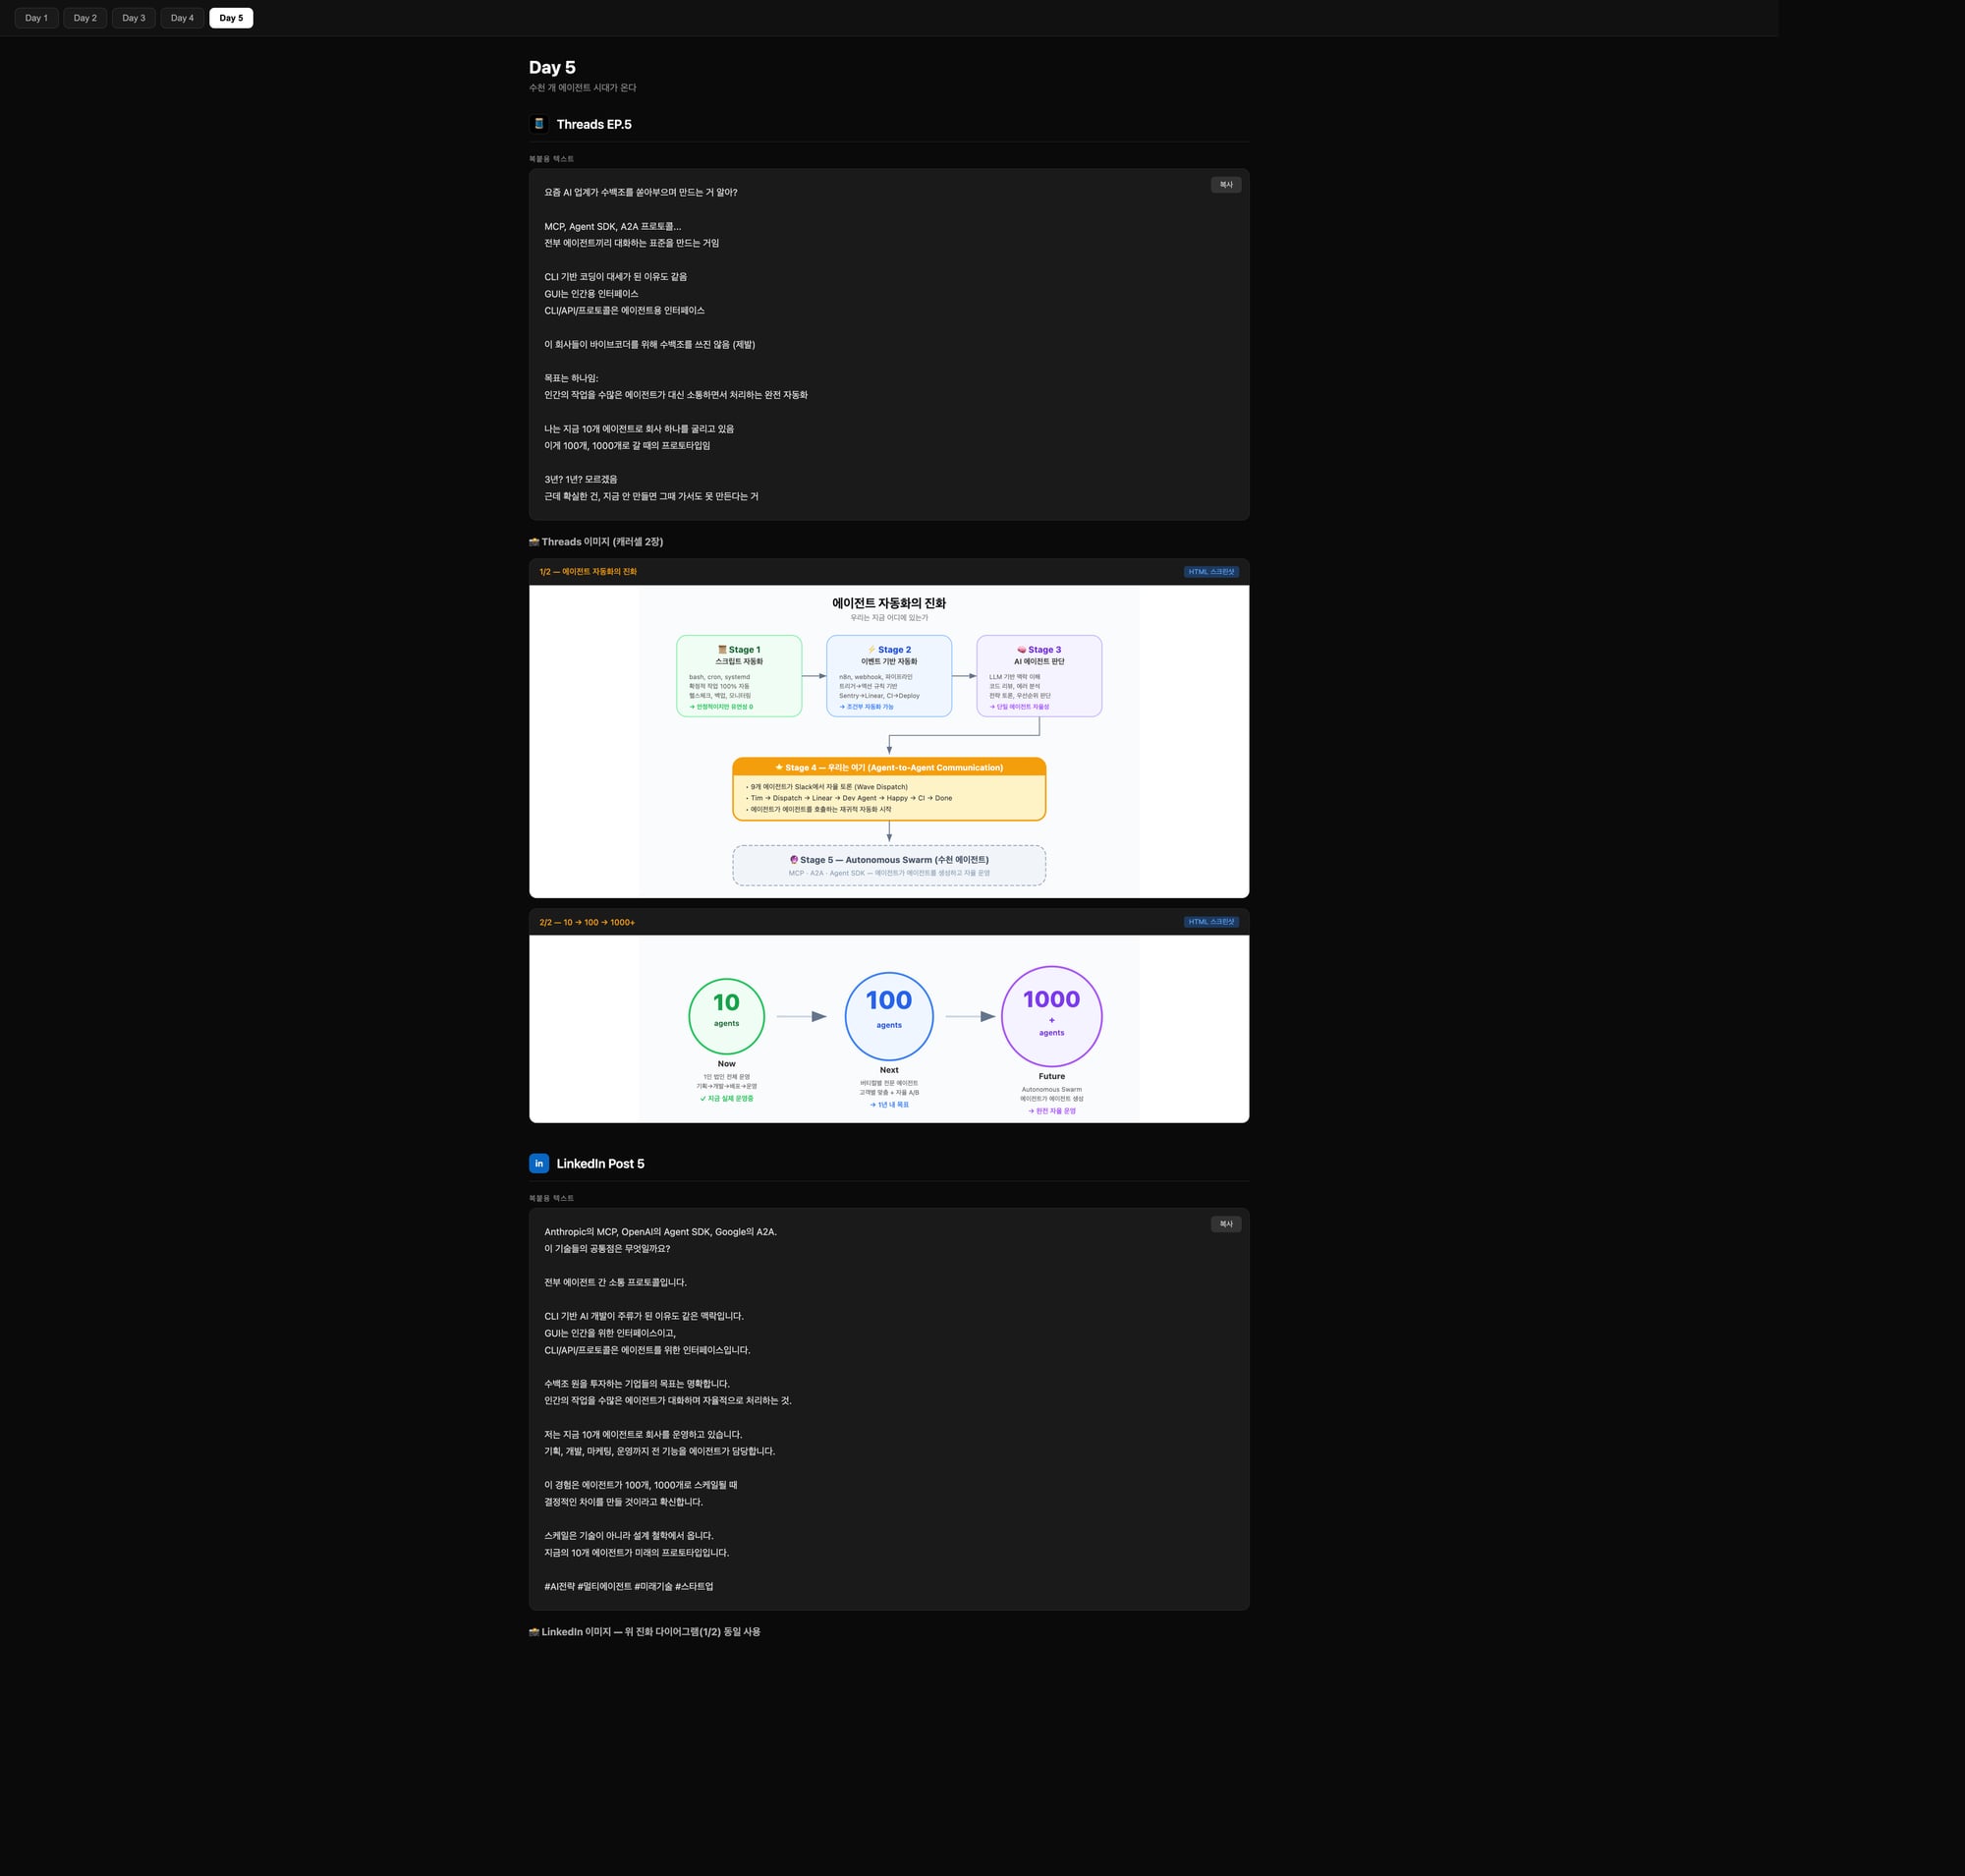Switch to the Day 1 tab

click(x=36, y=18)
